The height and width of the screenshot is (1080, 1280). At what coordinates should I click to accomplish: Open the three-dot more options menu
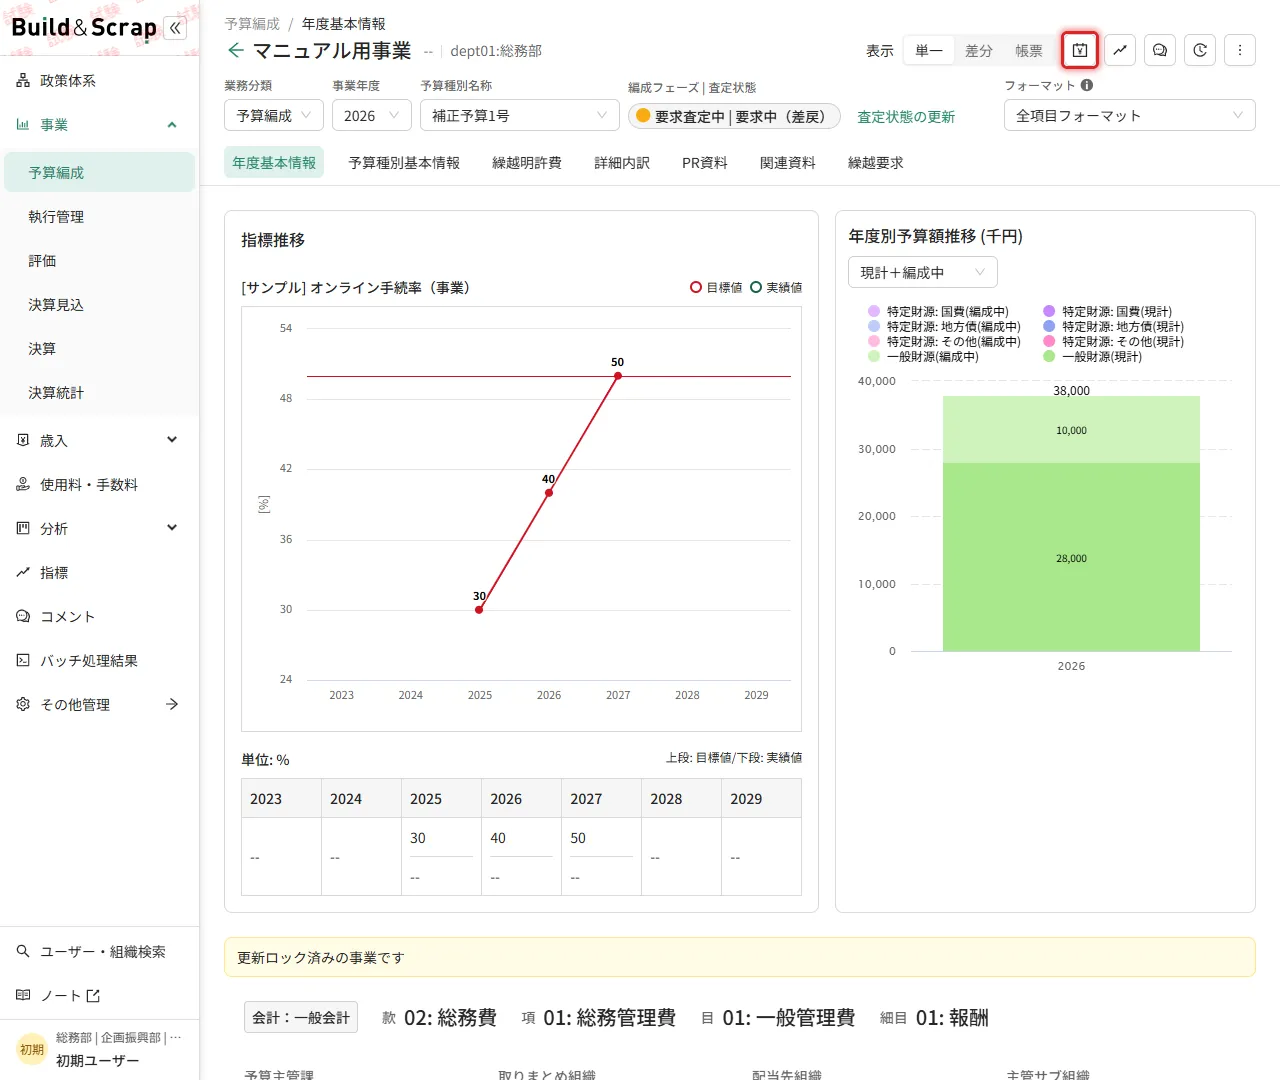[x=1240, y=50]
